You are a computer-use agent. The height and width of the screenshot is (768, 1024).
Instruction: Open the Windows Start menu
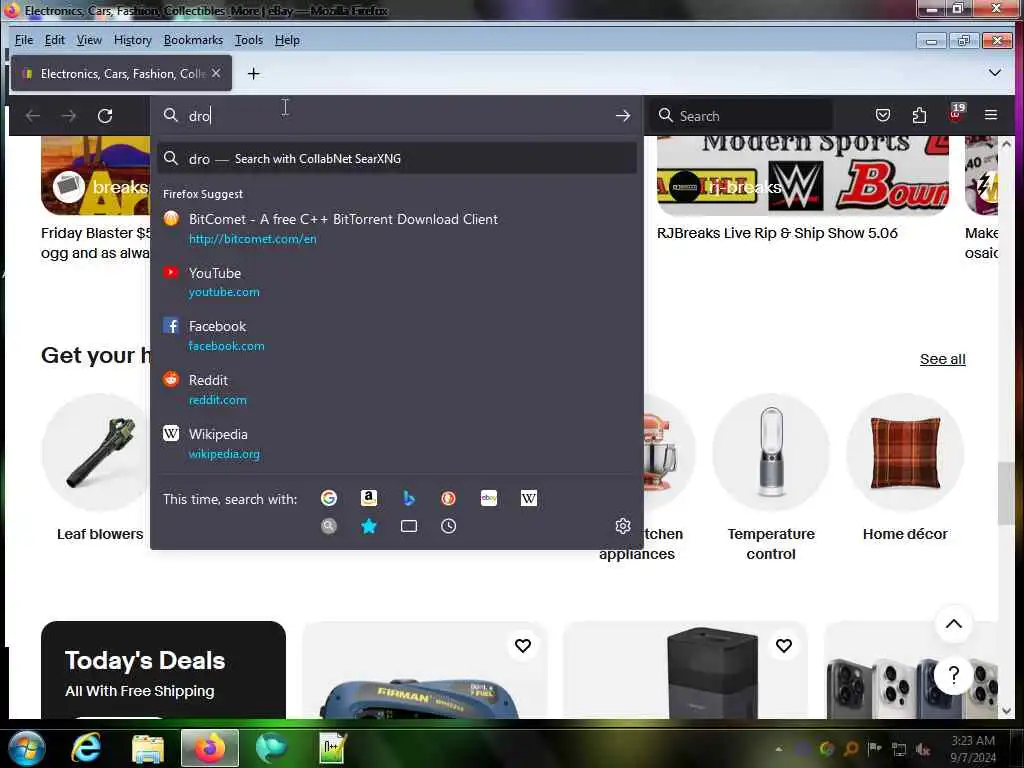(x=26, y=748)
